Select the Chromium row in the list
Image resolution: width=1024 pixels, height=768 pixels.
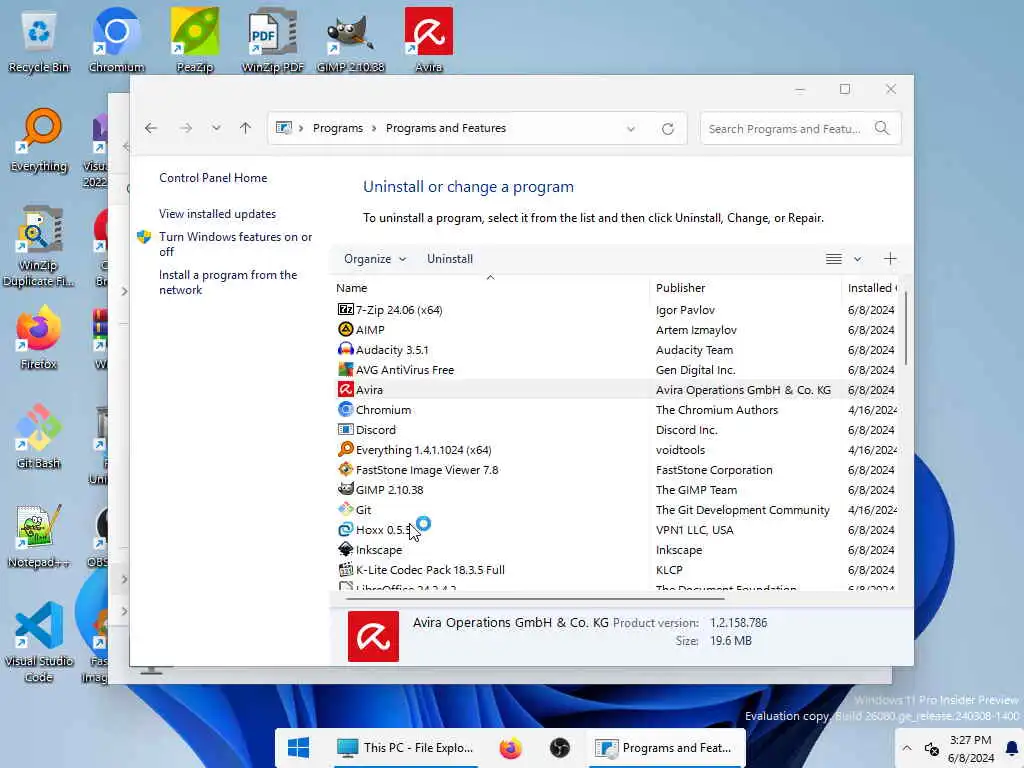(614, 409)
